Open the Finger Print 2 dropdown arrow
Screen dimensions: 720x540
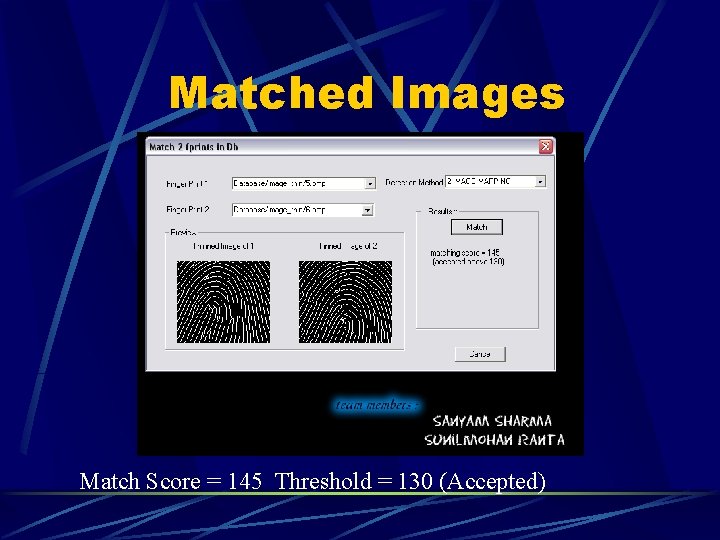[x=367, y=210]
